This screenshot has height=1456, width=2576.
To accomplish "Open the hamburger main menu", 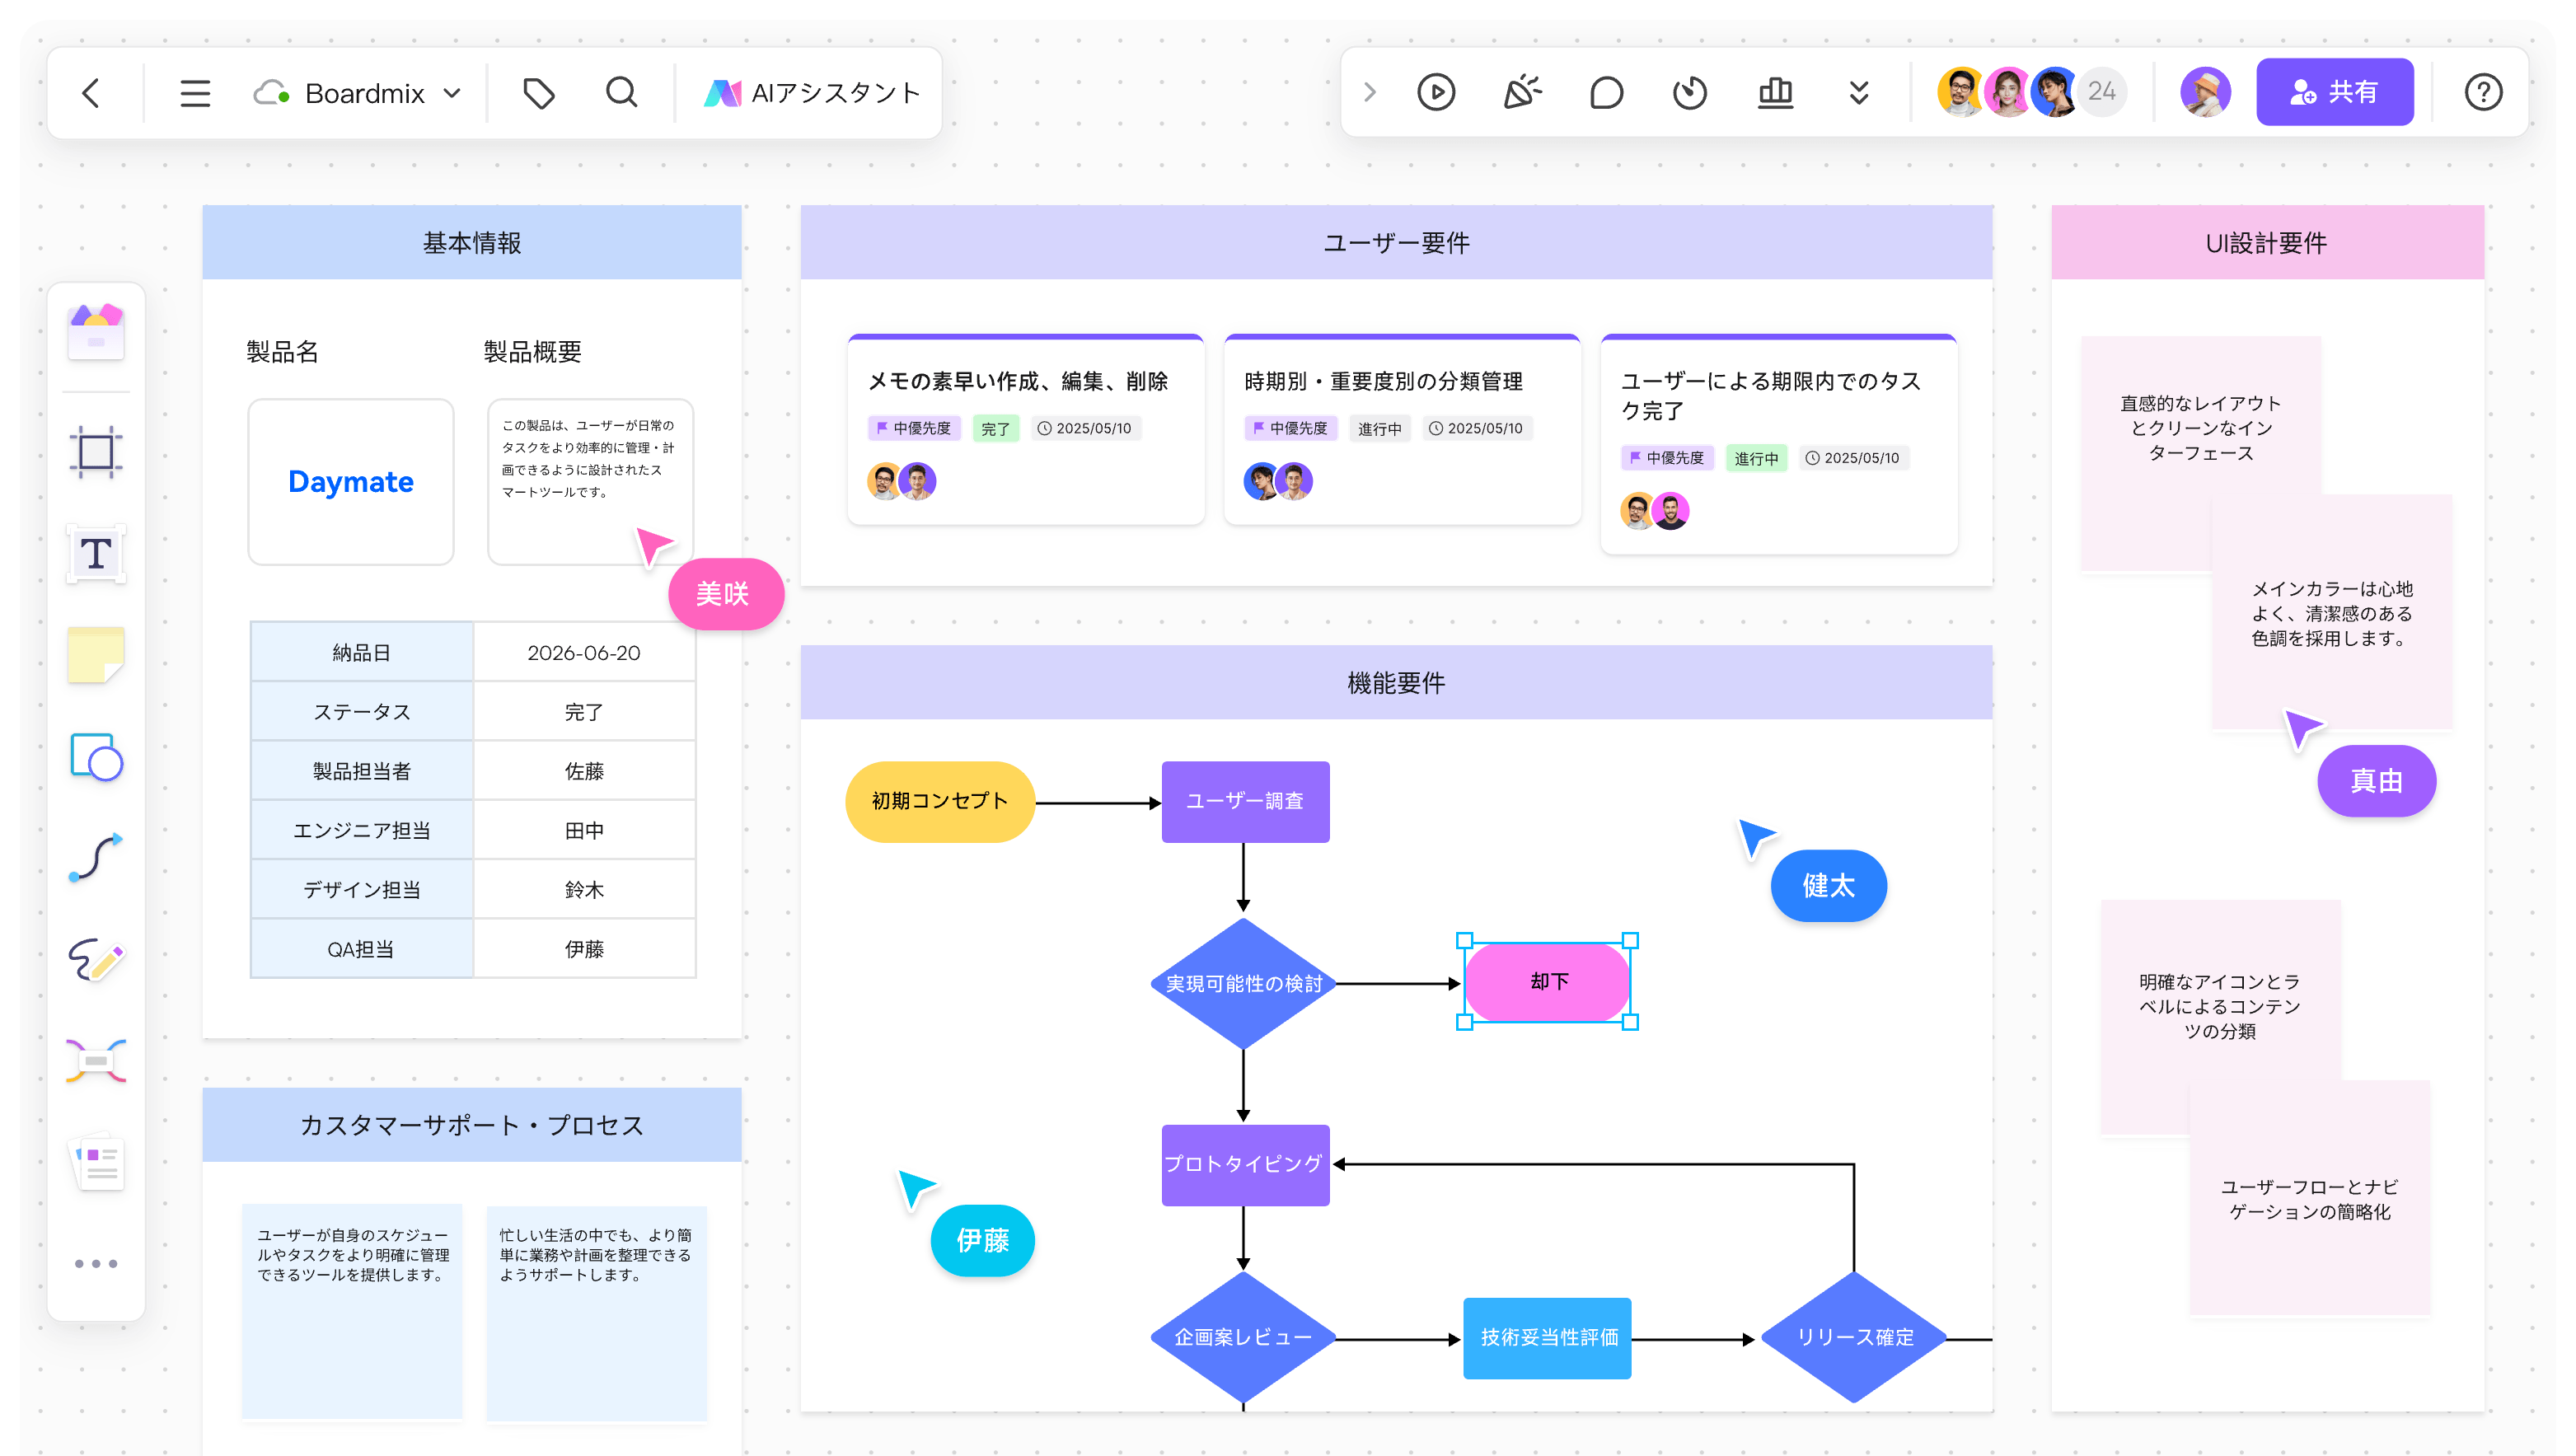I will (195, 93).
